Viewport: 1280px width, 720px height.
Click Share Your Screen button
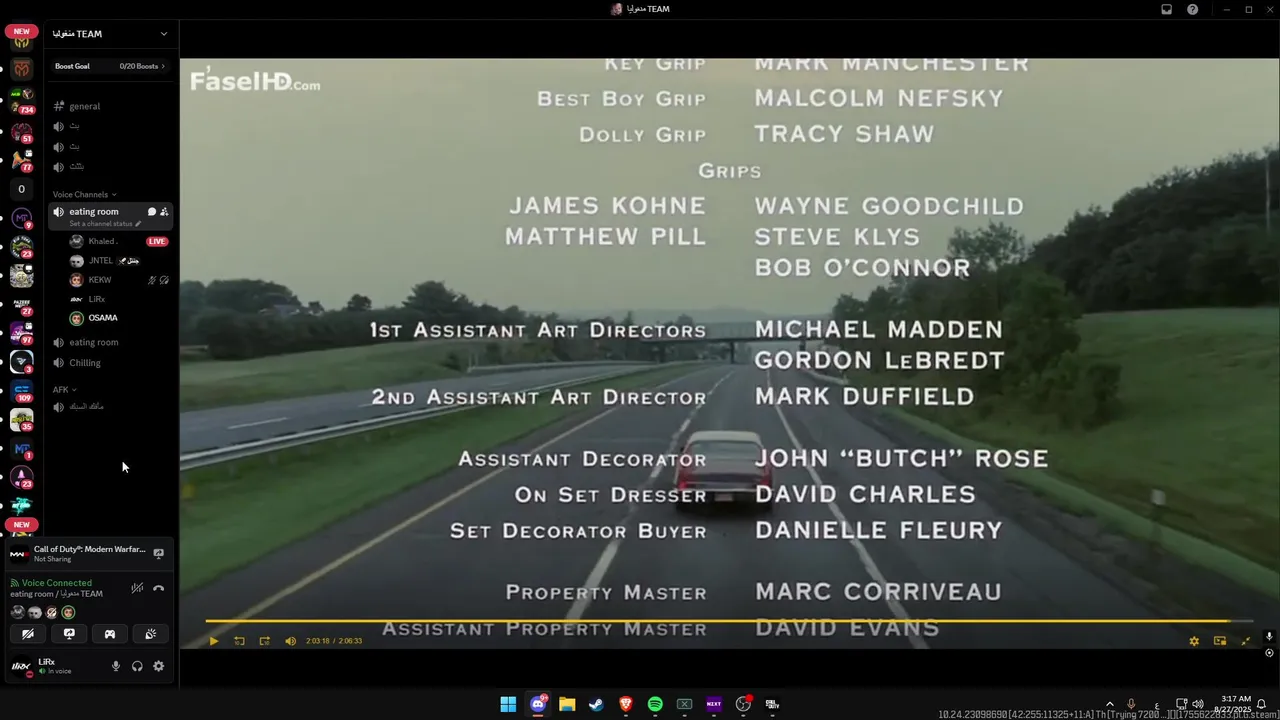[69, 634]
